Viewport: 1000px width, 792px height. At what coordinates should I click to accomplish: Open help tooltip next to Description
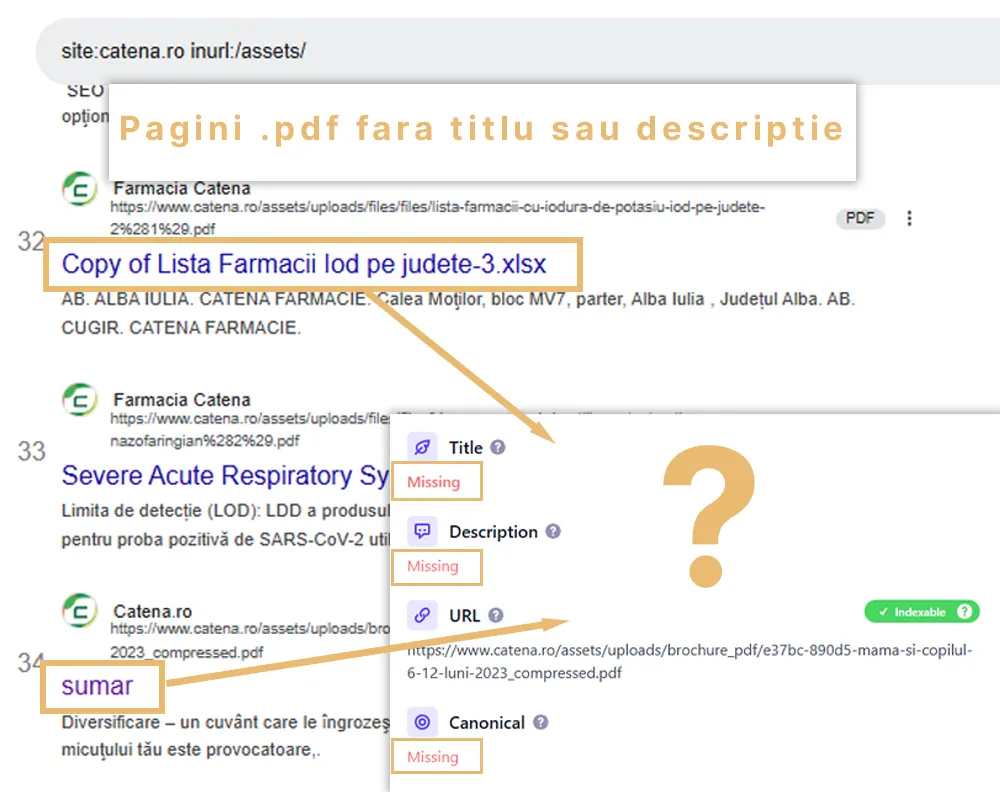pyautogui.click(x=553, y=532)
